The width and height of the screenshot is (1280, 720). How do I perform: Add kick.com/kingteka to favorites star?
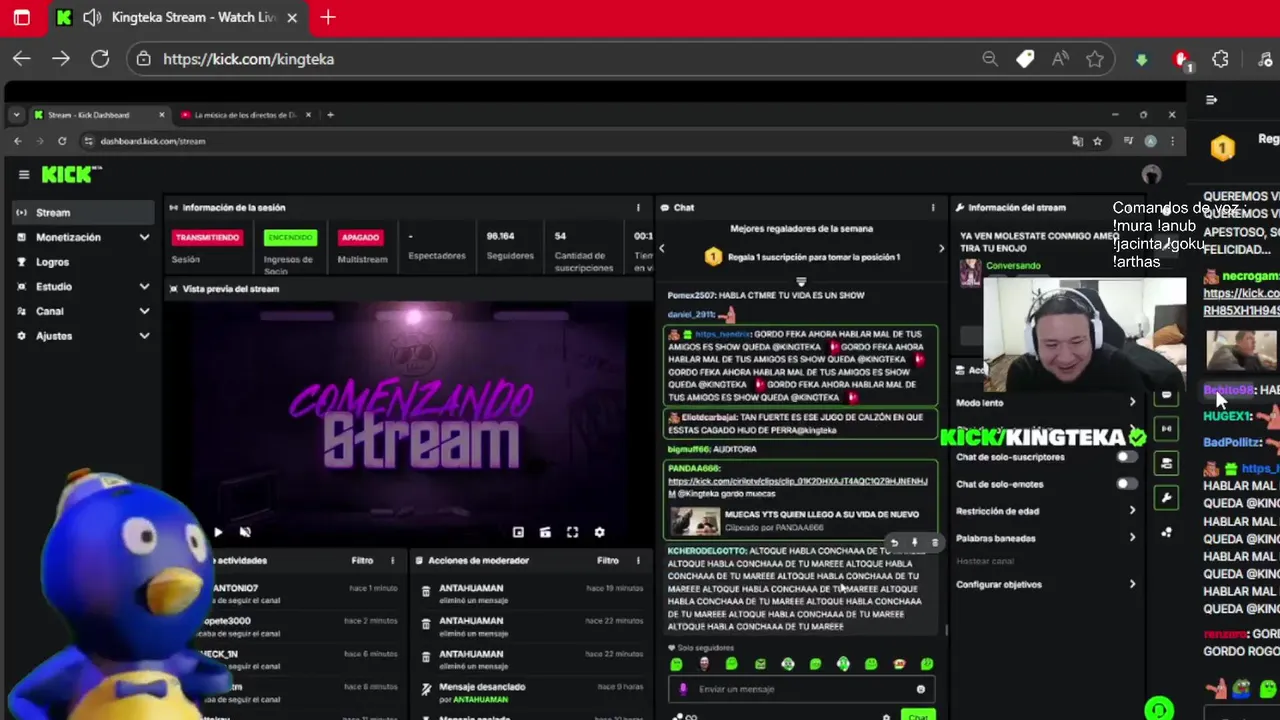(x=1095, y=59)
